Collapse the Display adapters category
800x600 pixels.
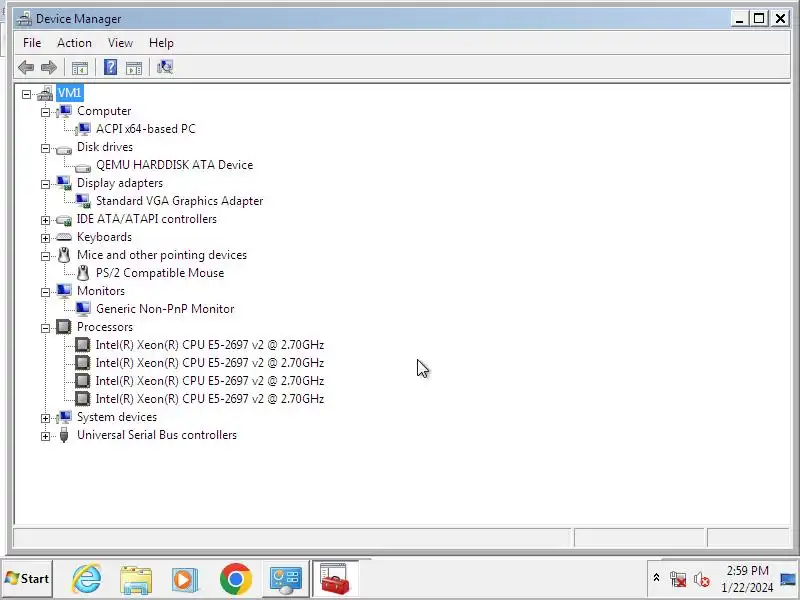(x=45, y=184)
